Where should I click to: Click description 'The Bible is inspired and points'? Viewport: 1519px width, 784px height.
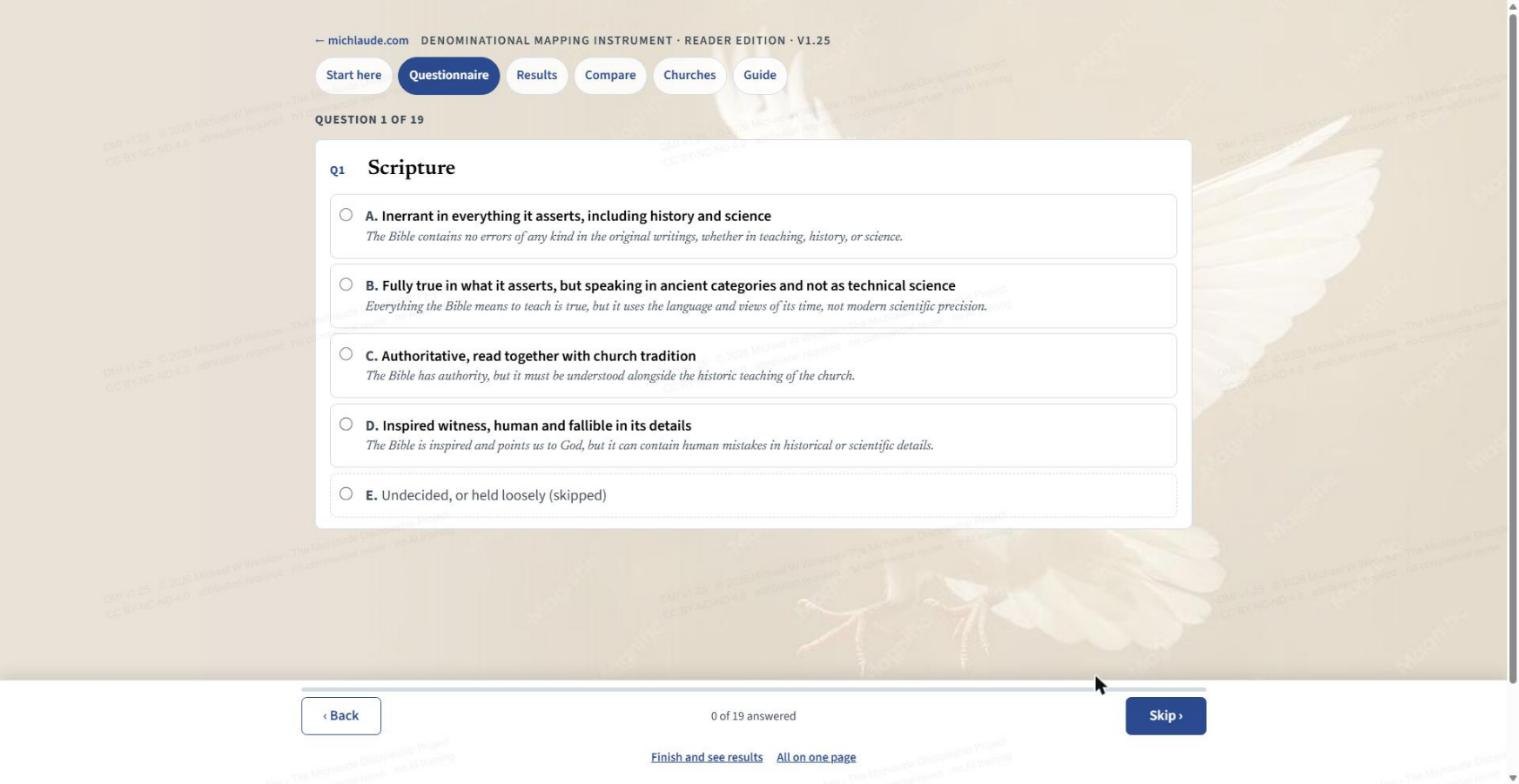point(650,446)
